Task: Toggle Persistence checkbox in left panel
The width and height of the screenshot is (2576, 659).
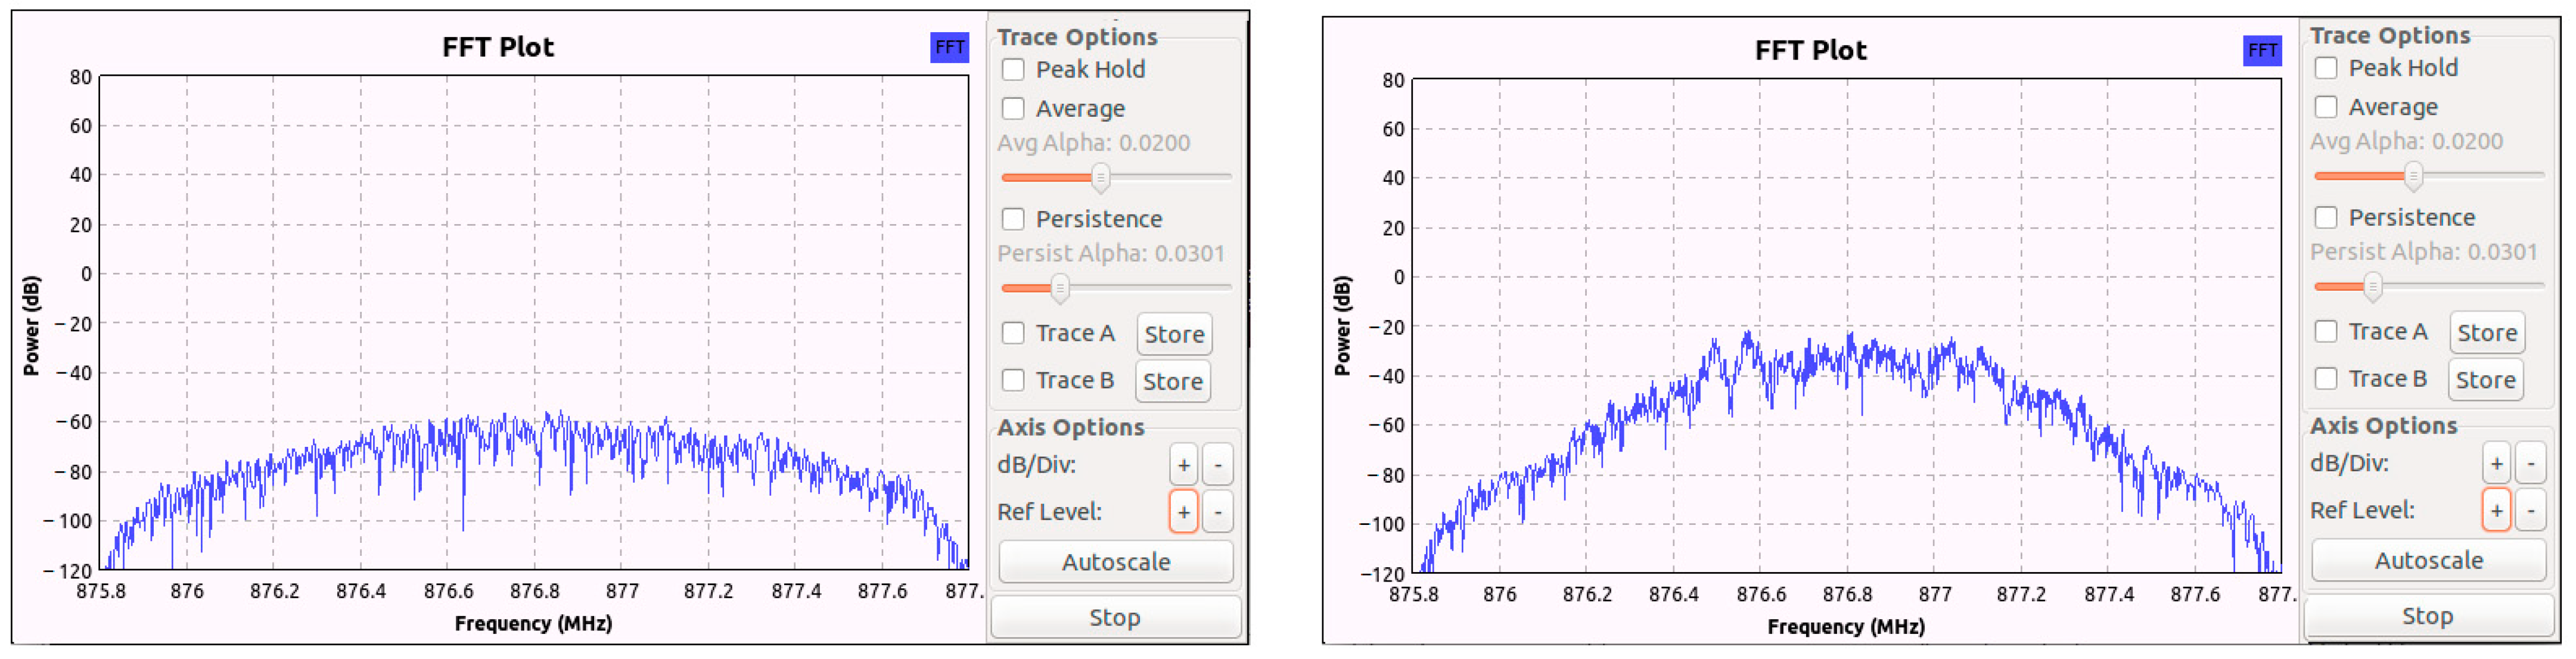Action: click(x=1013, y=219)
